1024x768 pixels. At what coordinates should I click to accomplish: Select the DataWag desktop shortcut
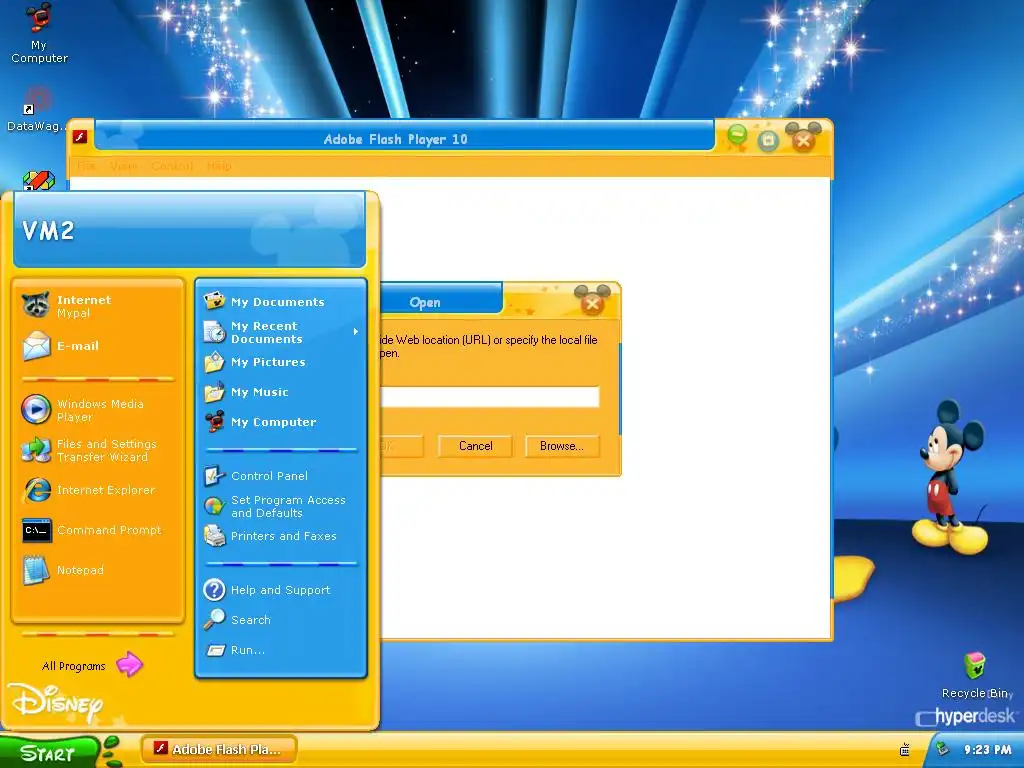(x=36, y=109)
